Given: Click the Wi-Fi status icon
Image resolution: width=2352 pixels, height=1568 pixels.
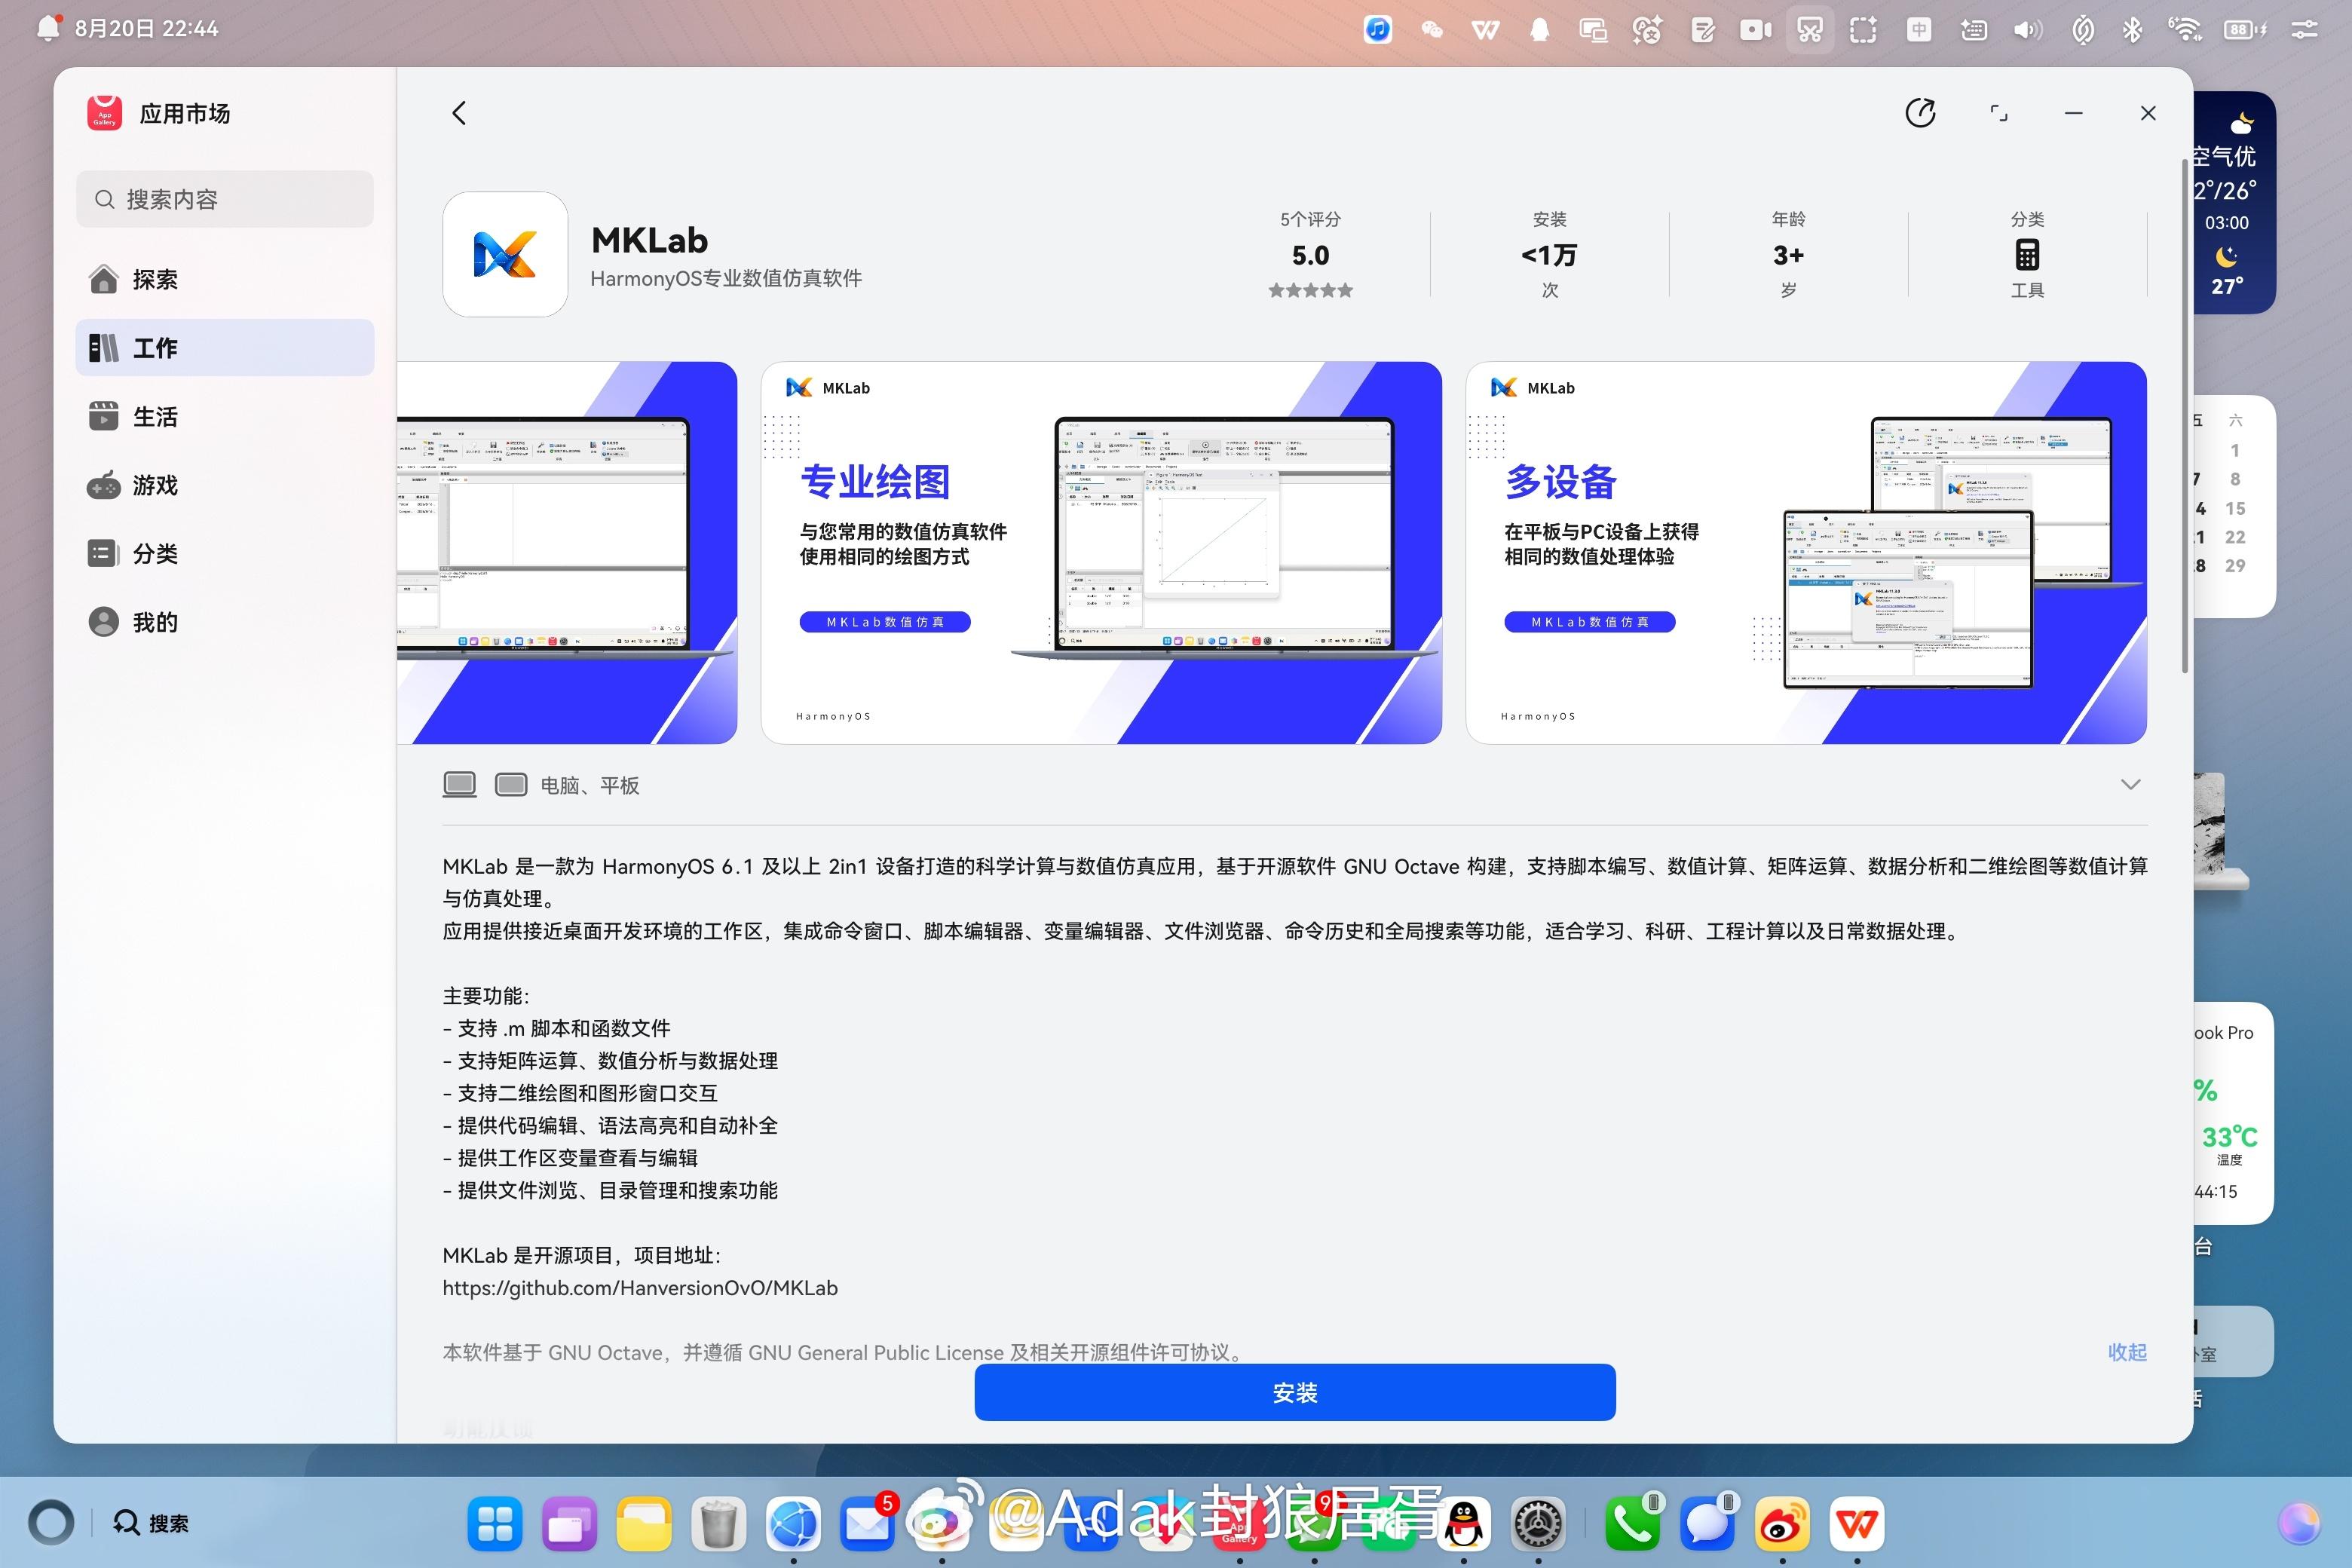Looking at the screenshot, I should tap(2186, 30).
